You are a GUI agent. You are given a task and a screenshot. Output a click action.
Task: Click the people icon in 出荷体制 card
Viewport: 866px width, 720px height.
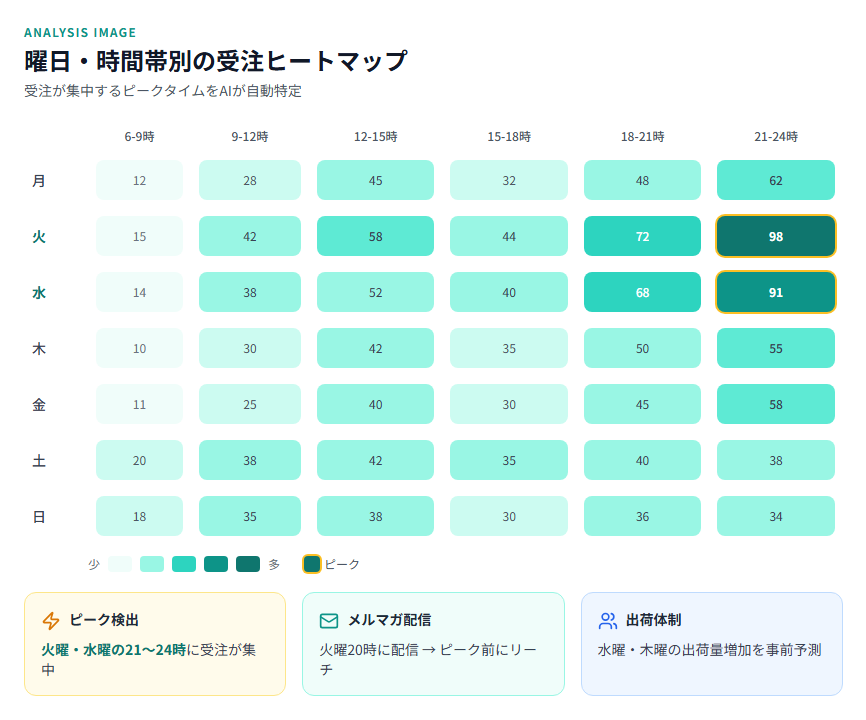[608, 621]
